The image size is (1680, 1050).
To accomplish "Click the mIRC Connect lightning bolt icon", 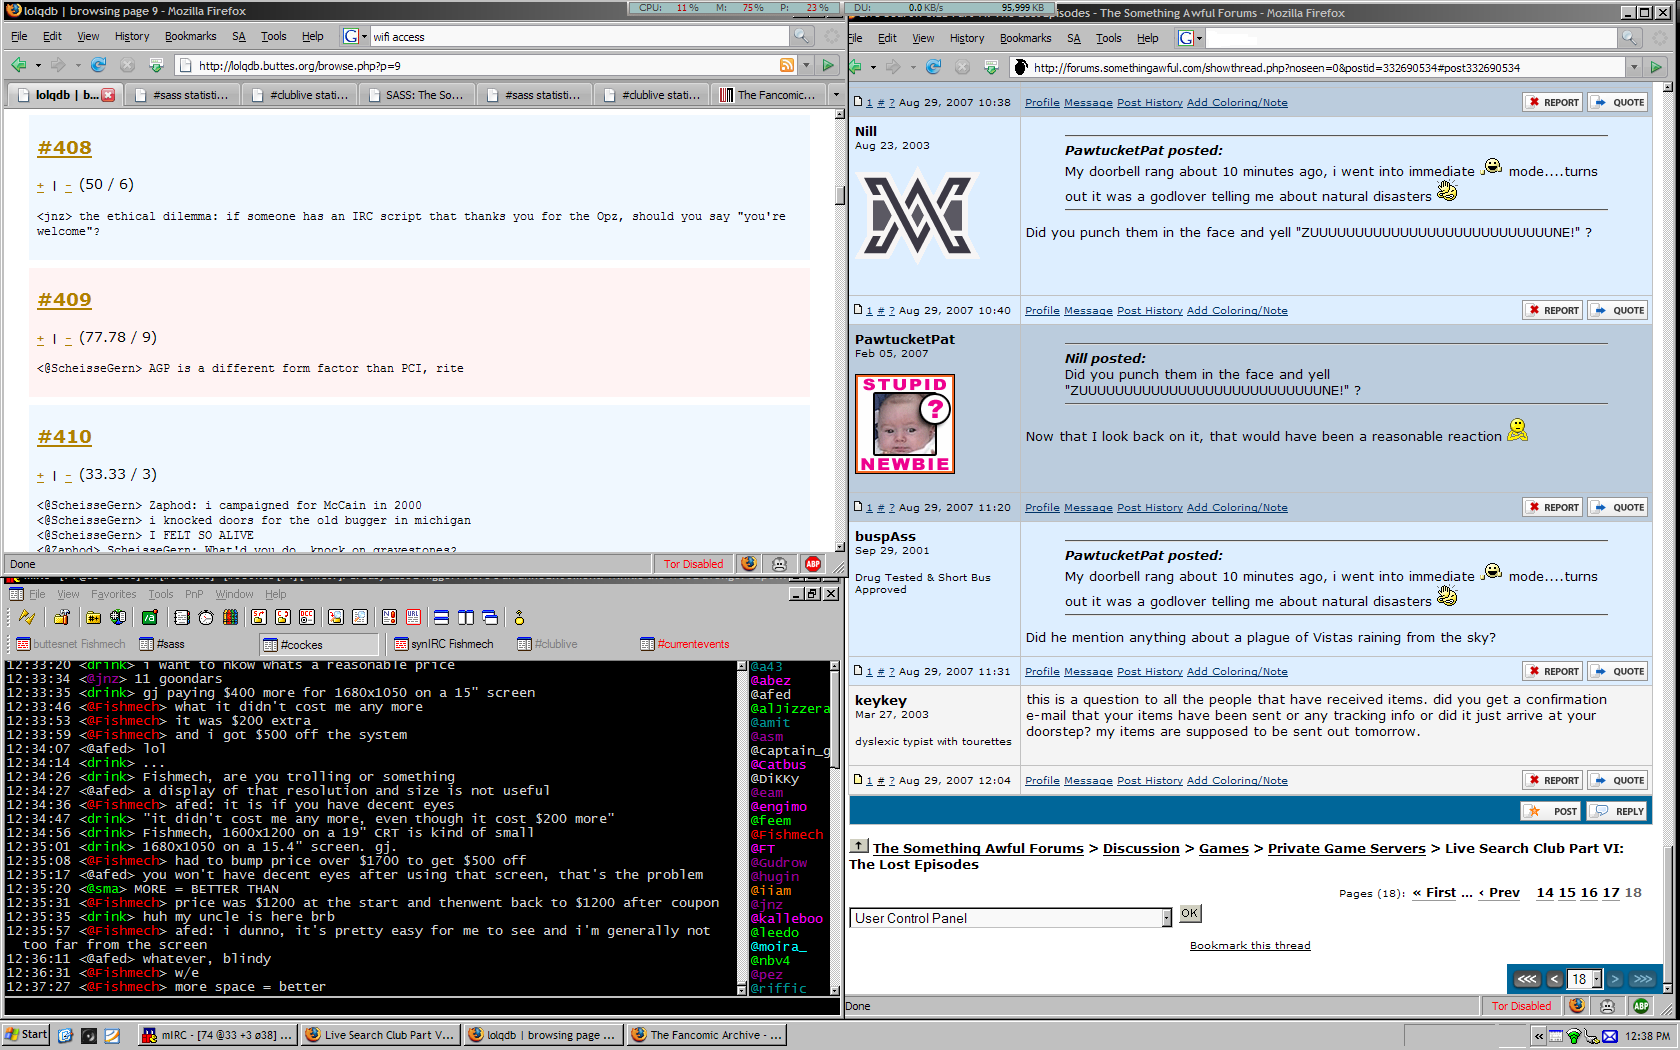I will coord(27,618).
